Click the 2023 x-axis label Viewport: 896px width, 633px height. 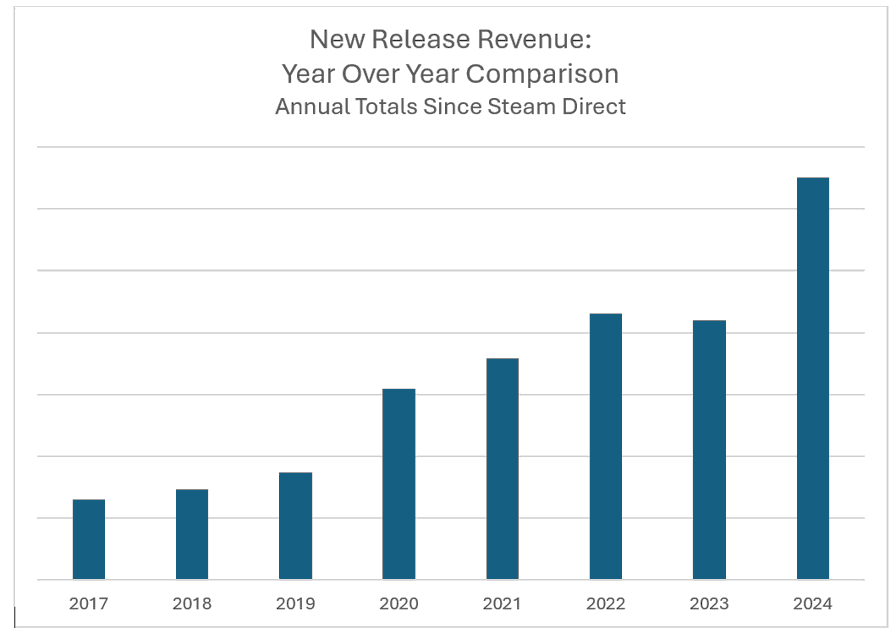709,604
